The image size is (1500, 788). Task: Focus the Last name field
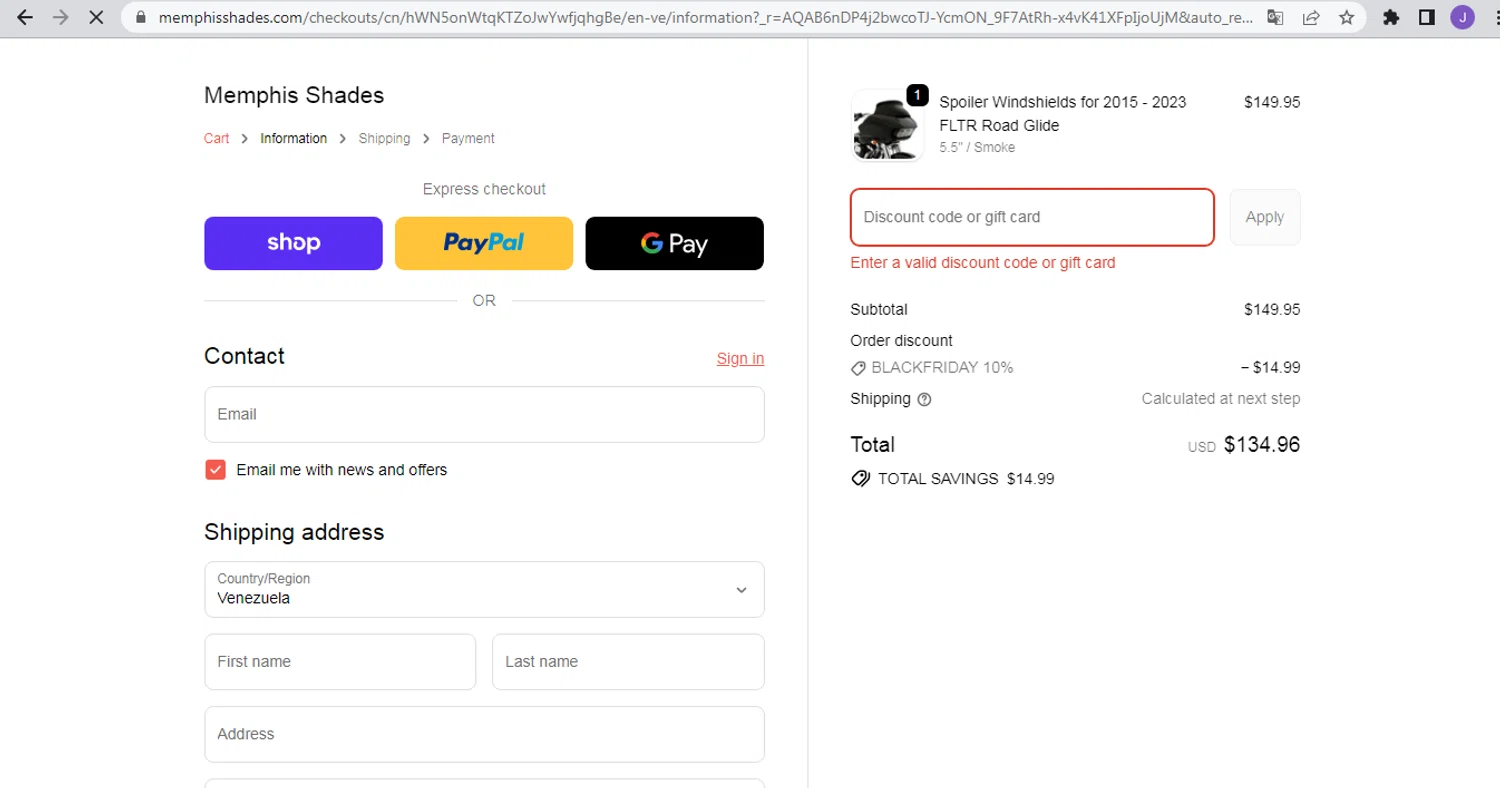628,661
